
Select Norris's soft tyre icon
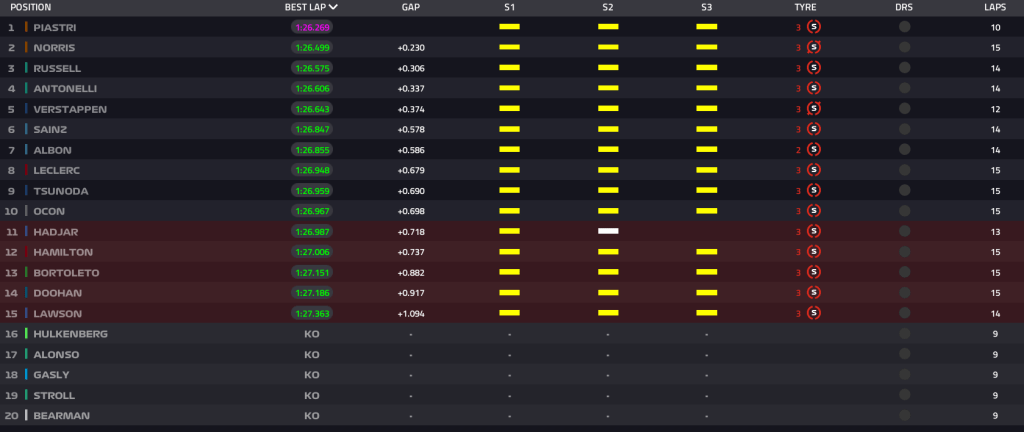coord(813,48)
